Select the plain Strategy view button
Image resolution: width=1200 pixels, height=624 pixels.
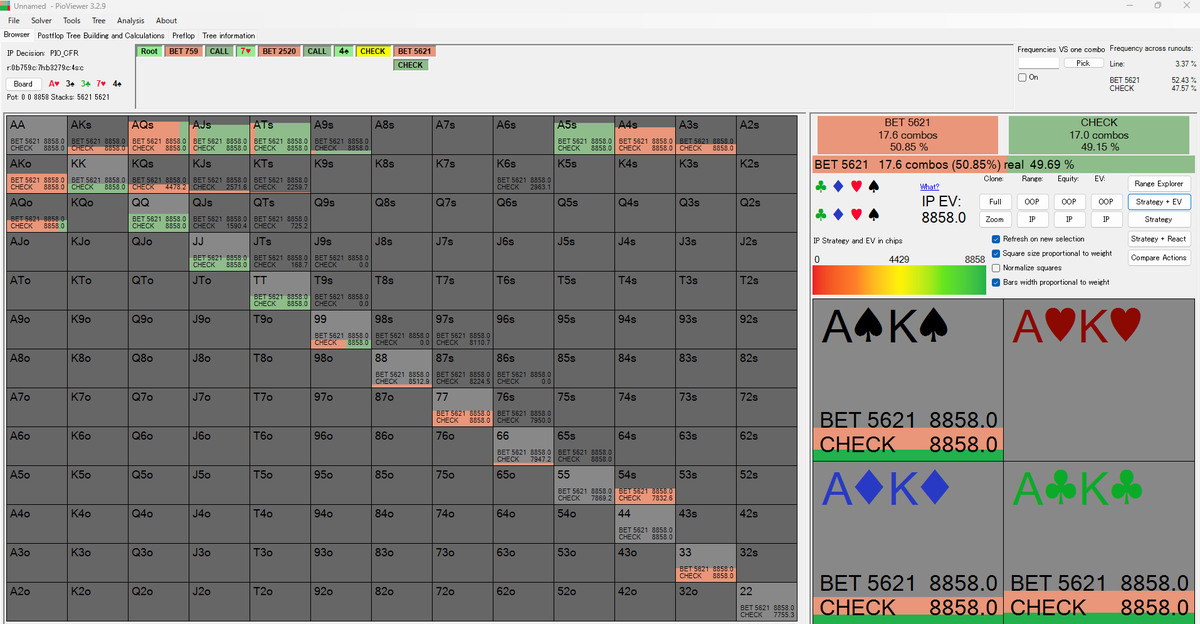(1159, 219)
